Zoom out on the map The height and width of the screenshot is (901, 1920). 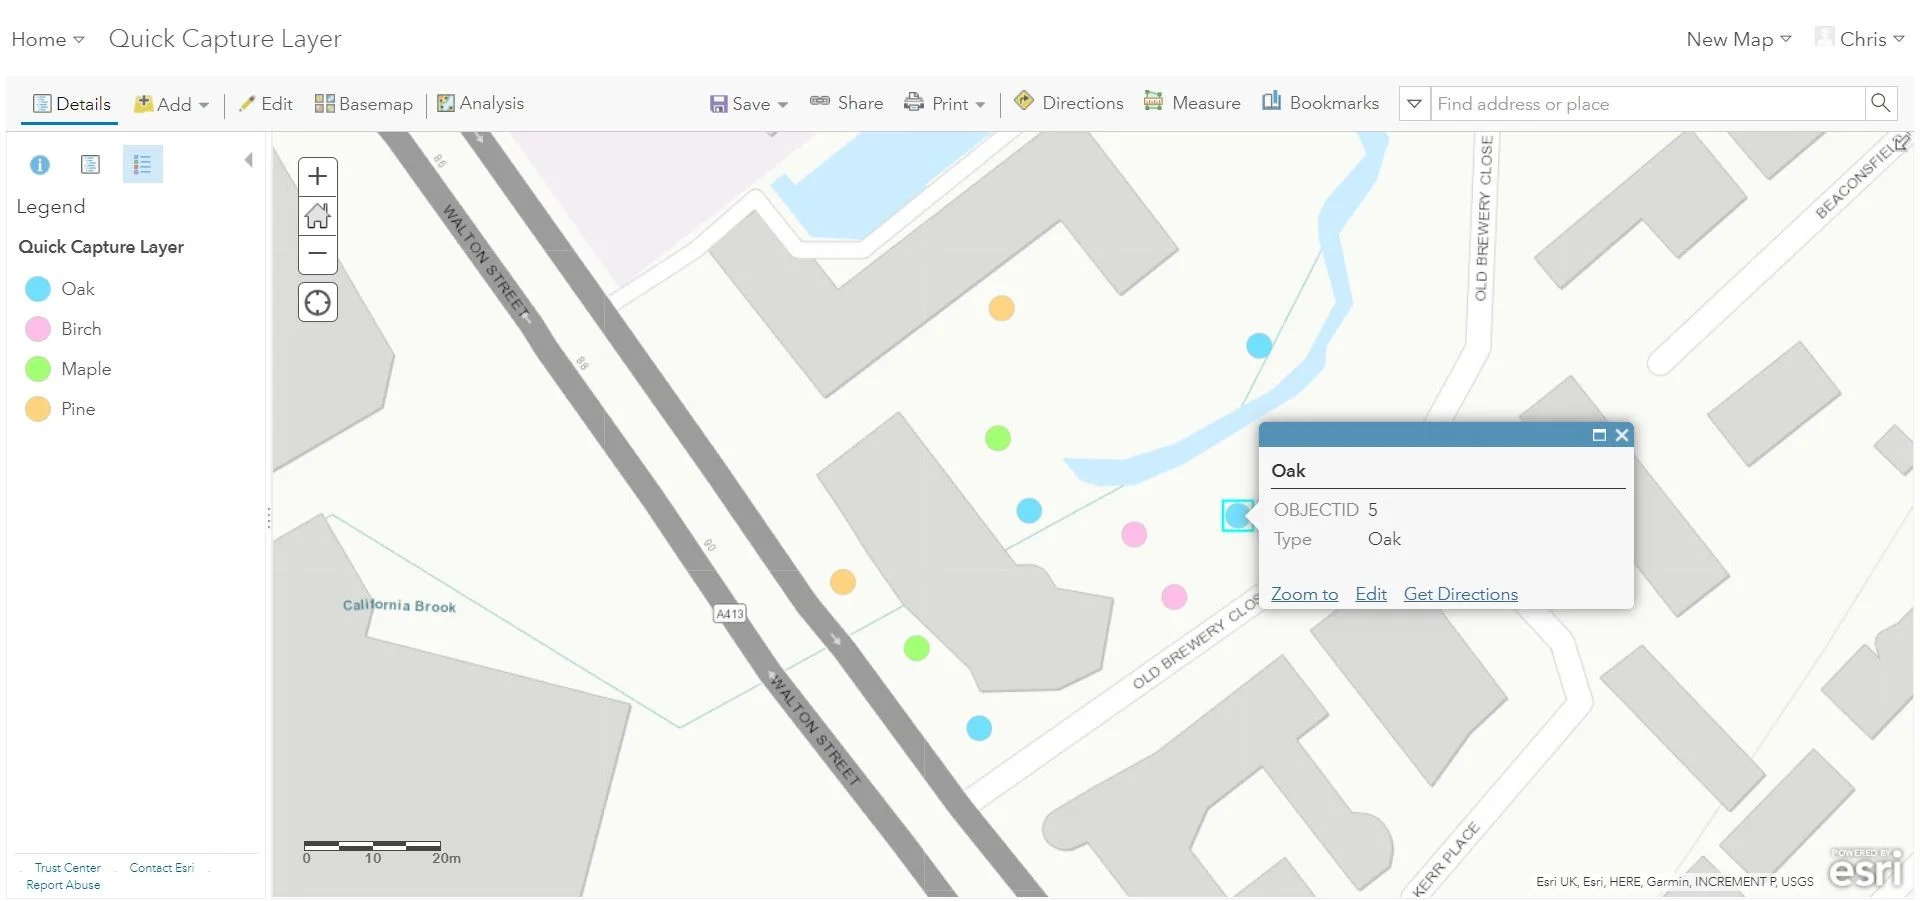pyautogui.click(x=317, y=254)
